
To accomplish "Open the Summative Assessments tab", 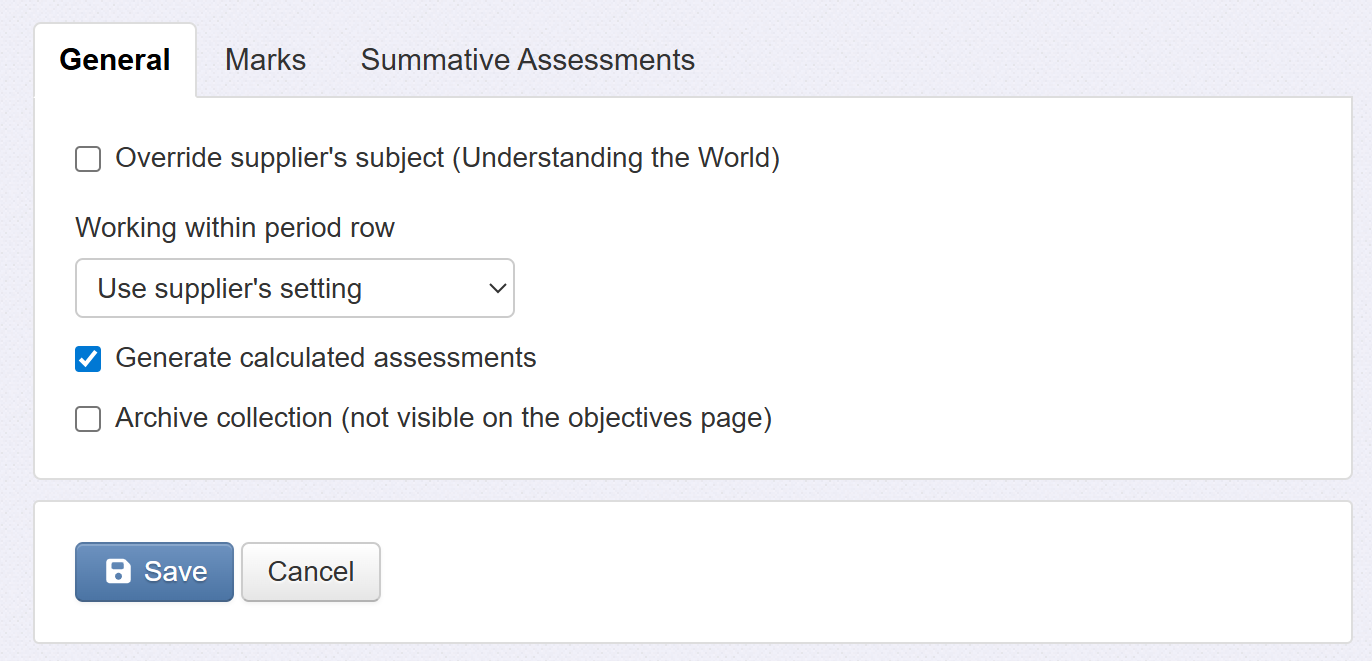I will (527, 60).
